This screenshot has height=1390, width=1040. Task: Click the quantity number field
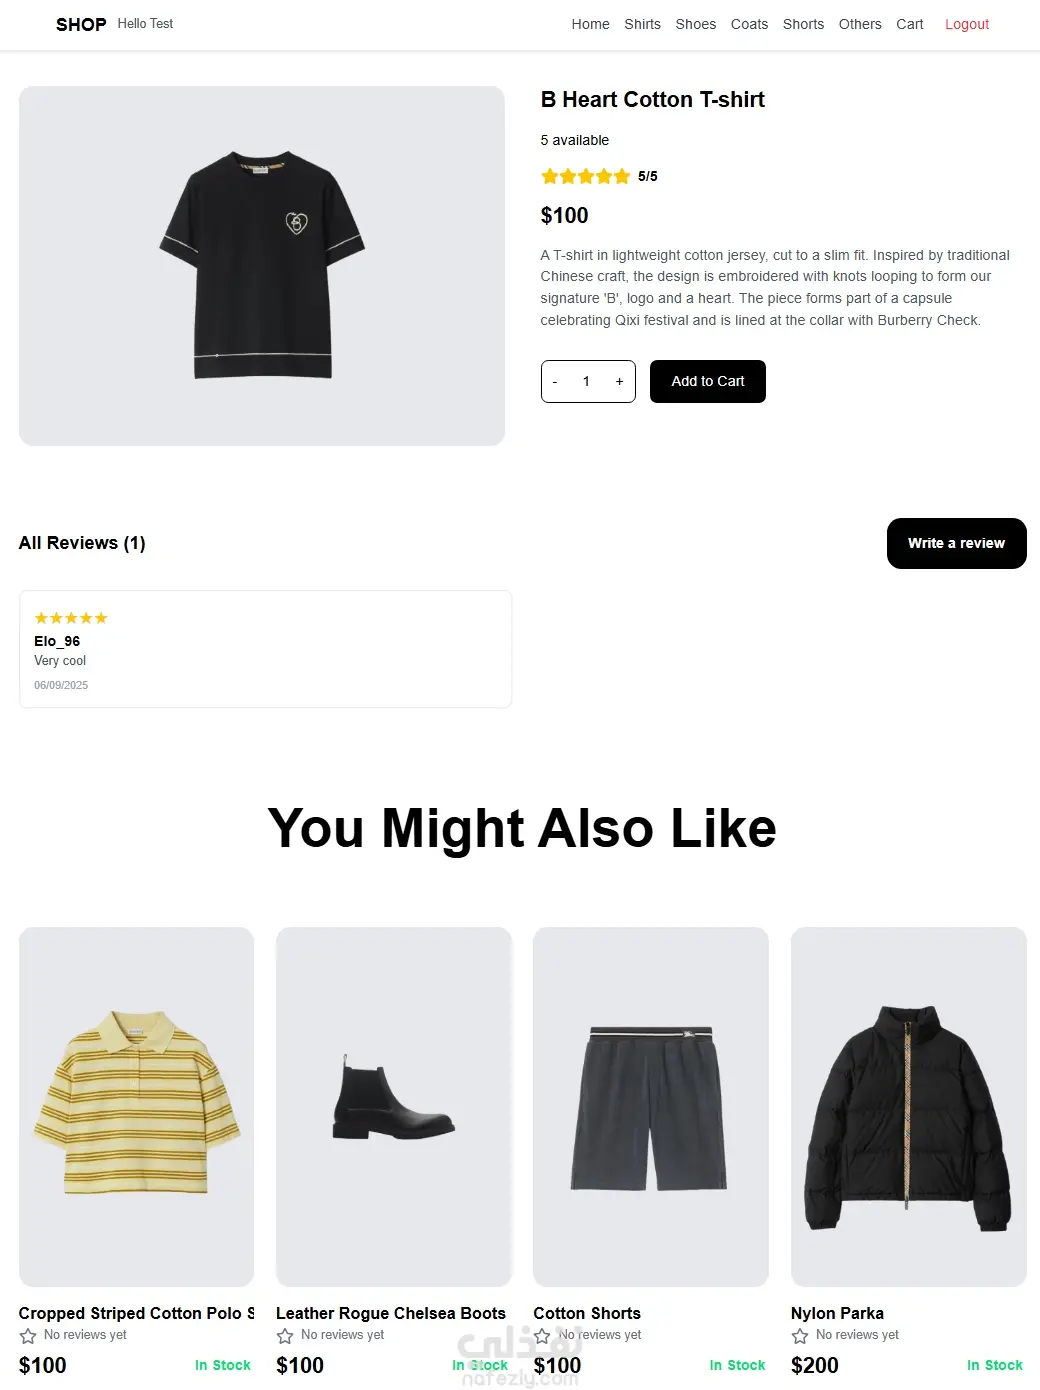[587, 382]
